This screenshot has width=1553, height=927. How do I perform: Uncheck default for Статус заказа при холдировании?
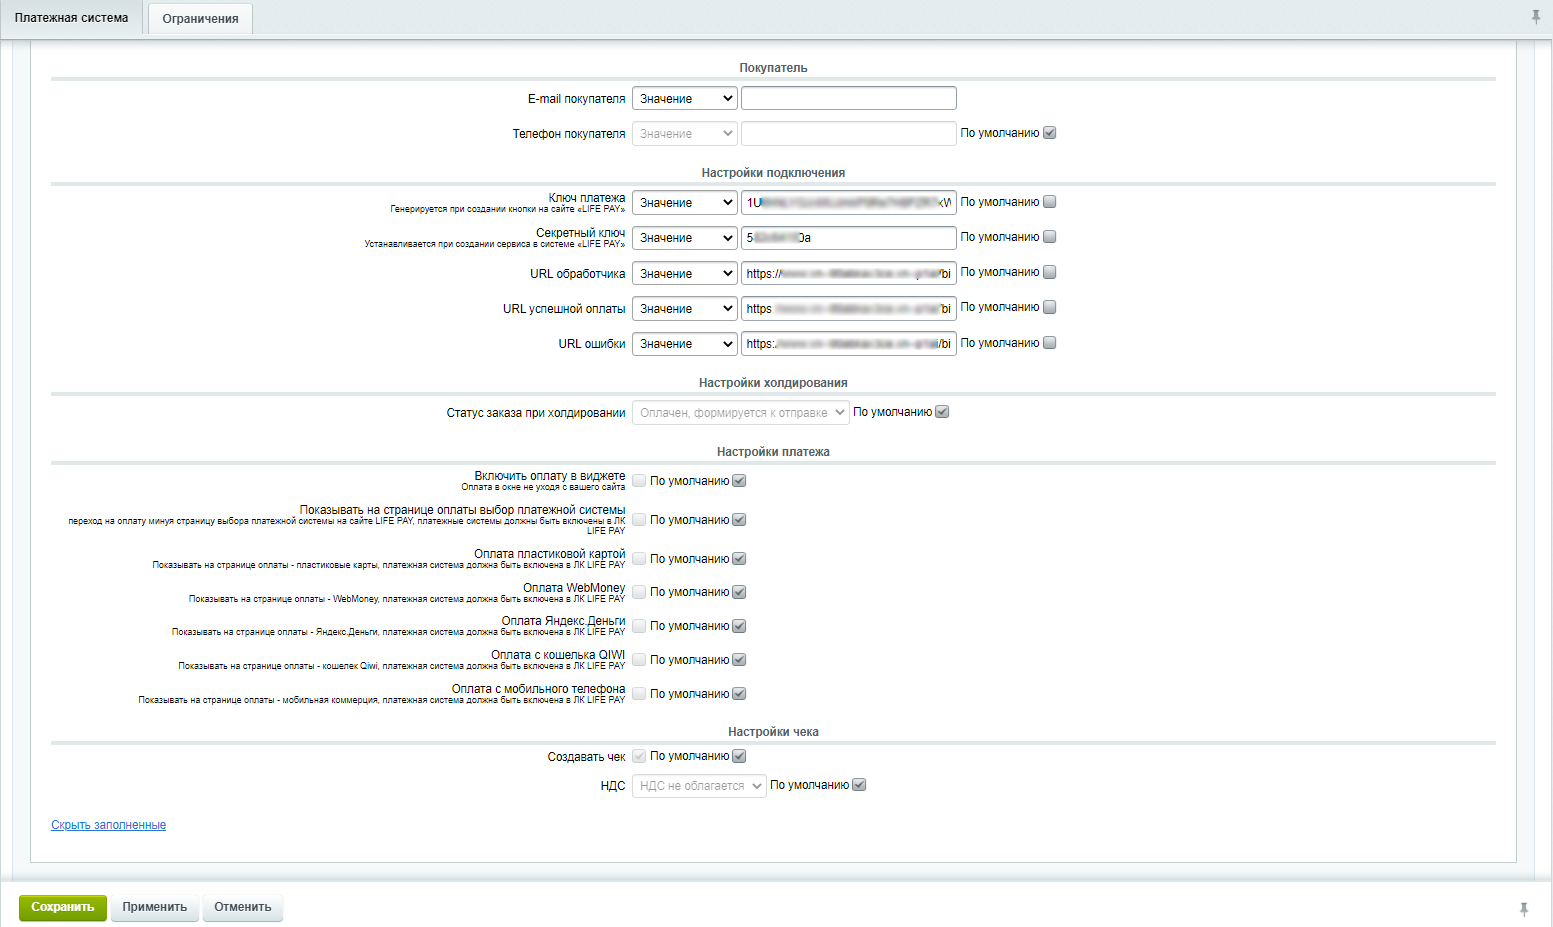coord(942,412)
